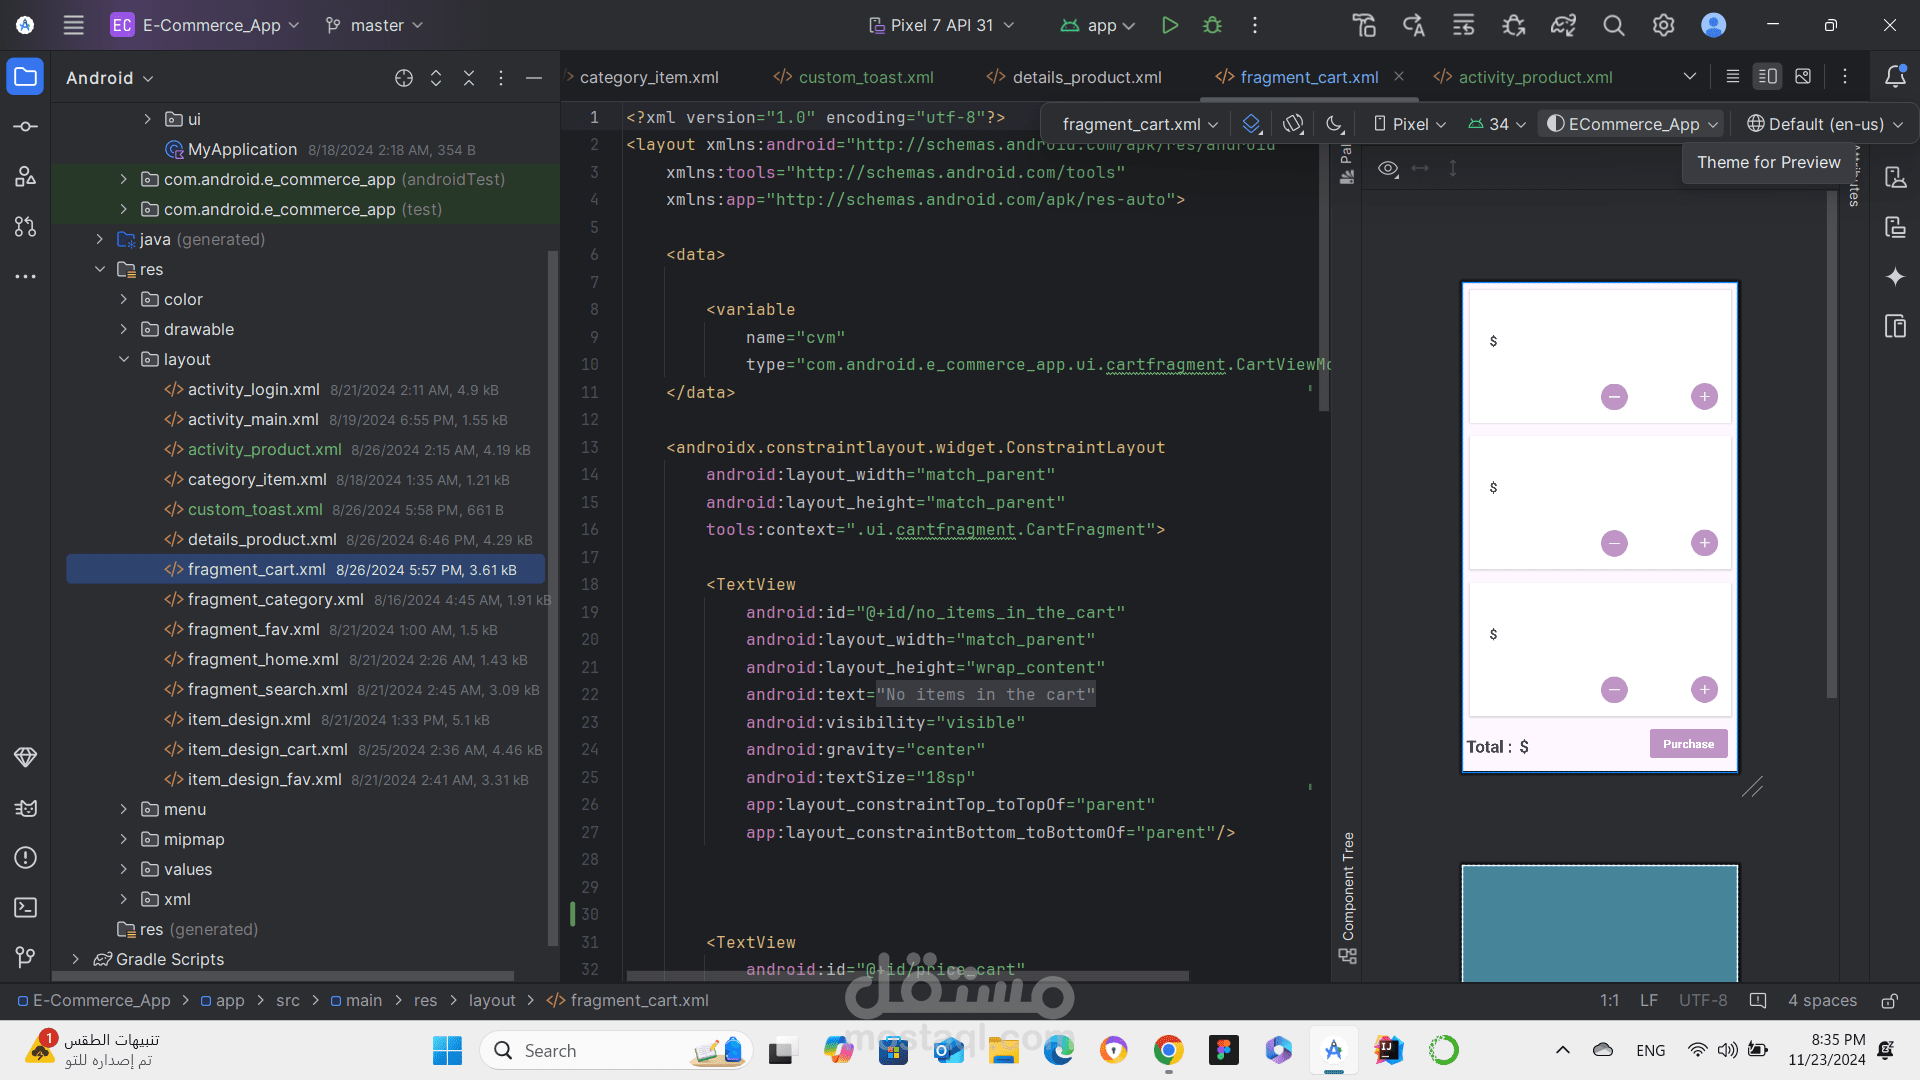Switch editor to Split view
The width and height of the screenshot is (1920, 1080).
(x=1767, y=76)
